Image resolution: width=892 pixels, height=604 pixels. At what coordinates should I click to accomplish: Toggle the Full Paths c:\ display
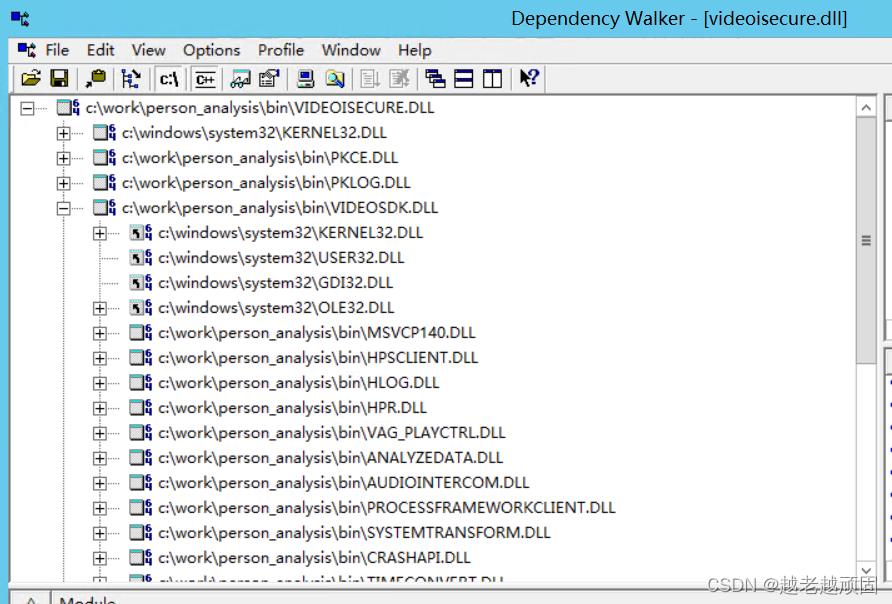(x=167, y=78)
